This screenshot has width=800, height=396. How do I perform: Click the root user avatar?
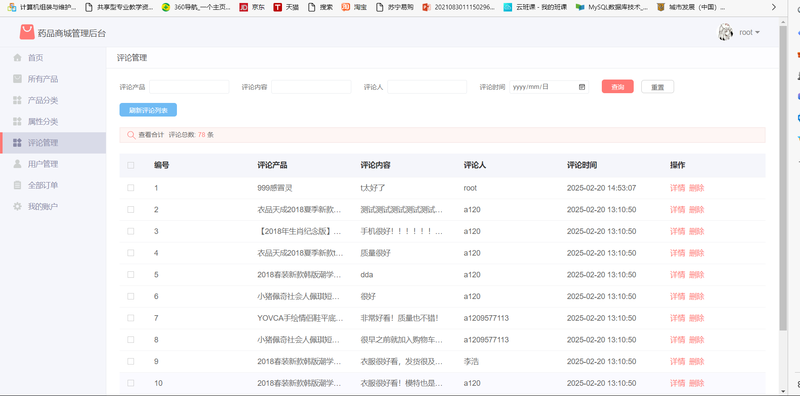click(726, 32)
